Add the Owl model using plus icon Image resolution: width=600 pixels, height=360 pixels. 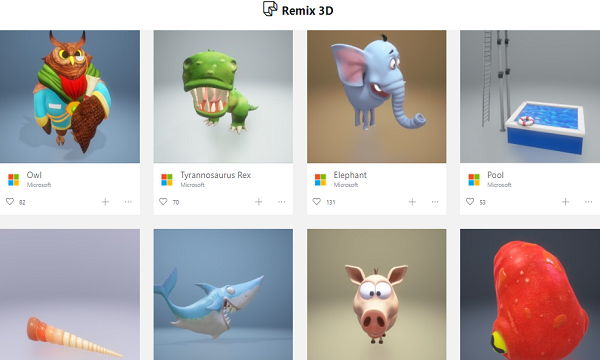pos(105,202)
